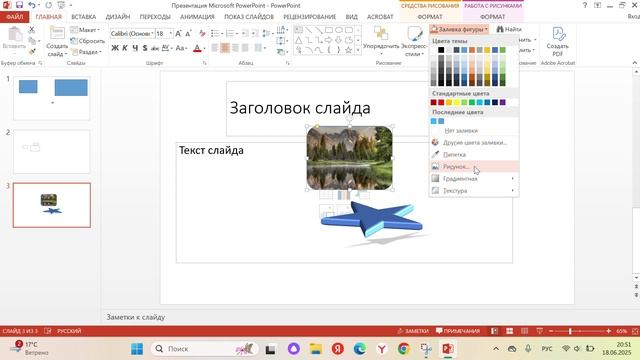Click the Create PDF Acrobat icon
This screenshot has height=360, width=640.
coord(558,41)
